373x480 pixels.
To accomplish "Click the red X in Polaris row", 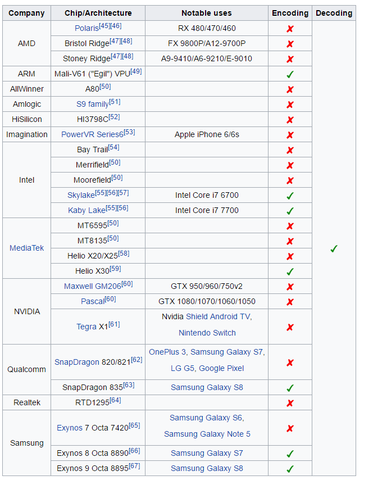I will pyautogui.click(x=290, y=29).
